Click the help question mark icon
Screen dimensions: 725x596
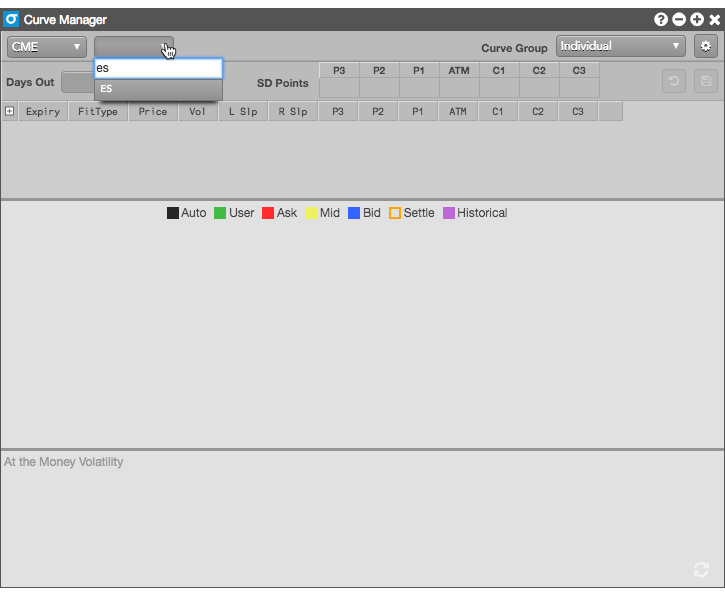pos(661,20)
